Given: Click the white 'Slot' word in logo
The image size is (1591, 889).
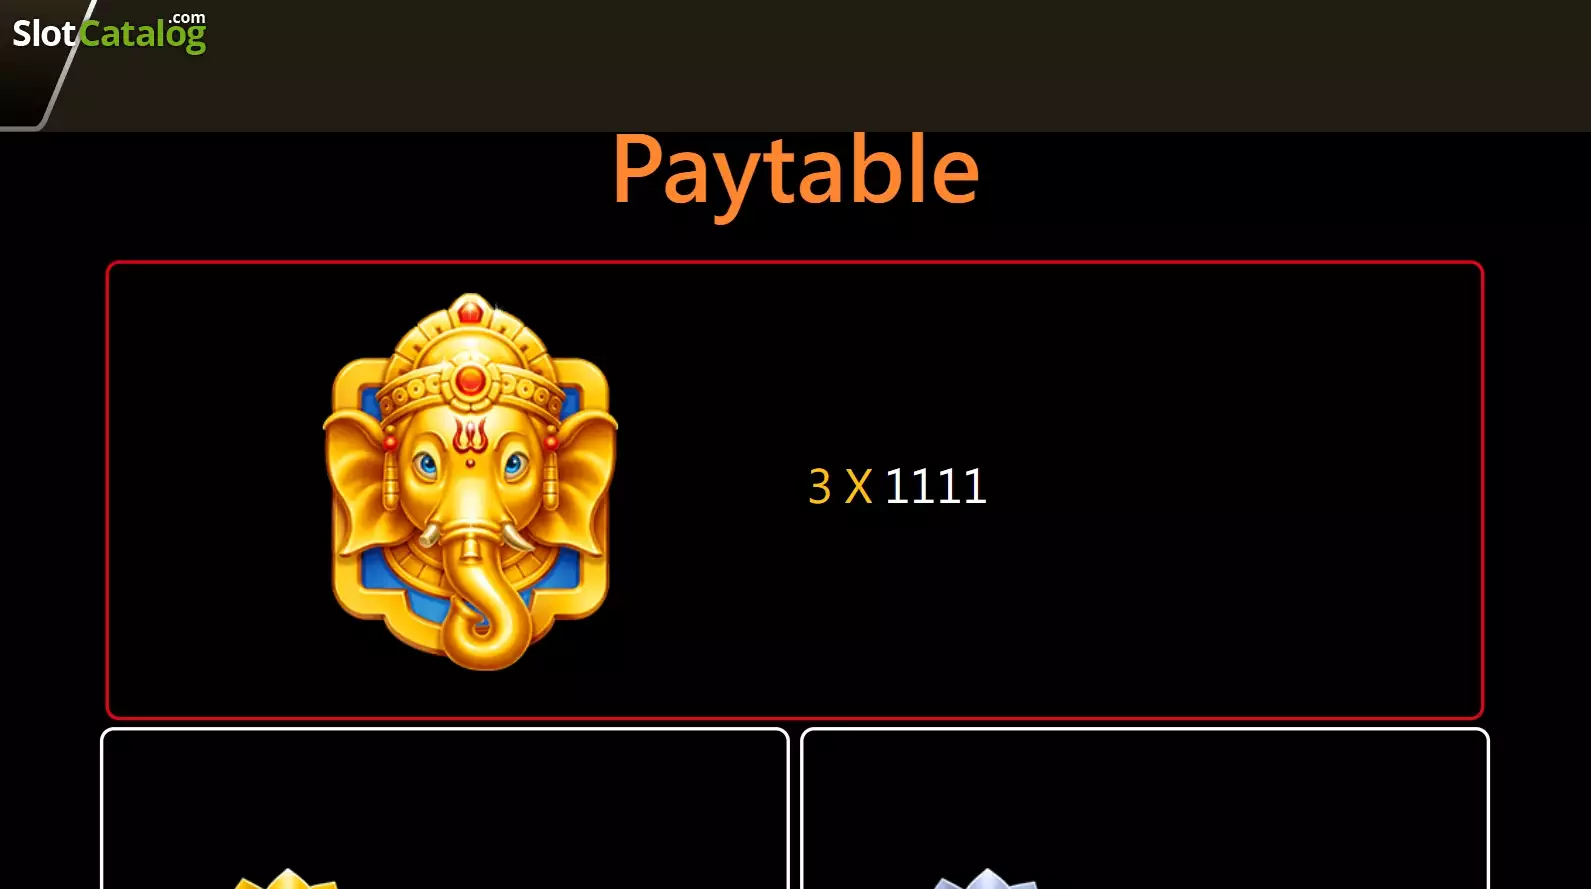Looking at the screenshot, I should pyautogui.click(x=44, y=35).
